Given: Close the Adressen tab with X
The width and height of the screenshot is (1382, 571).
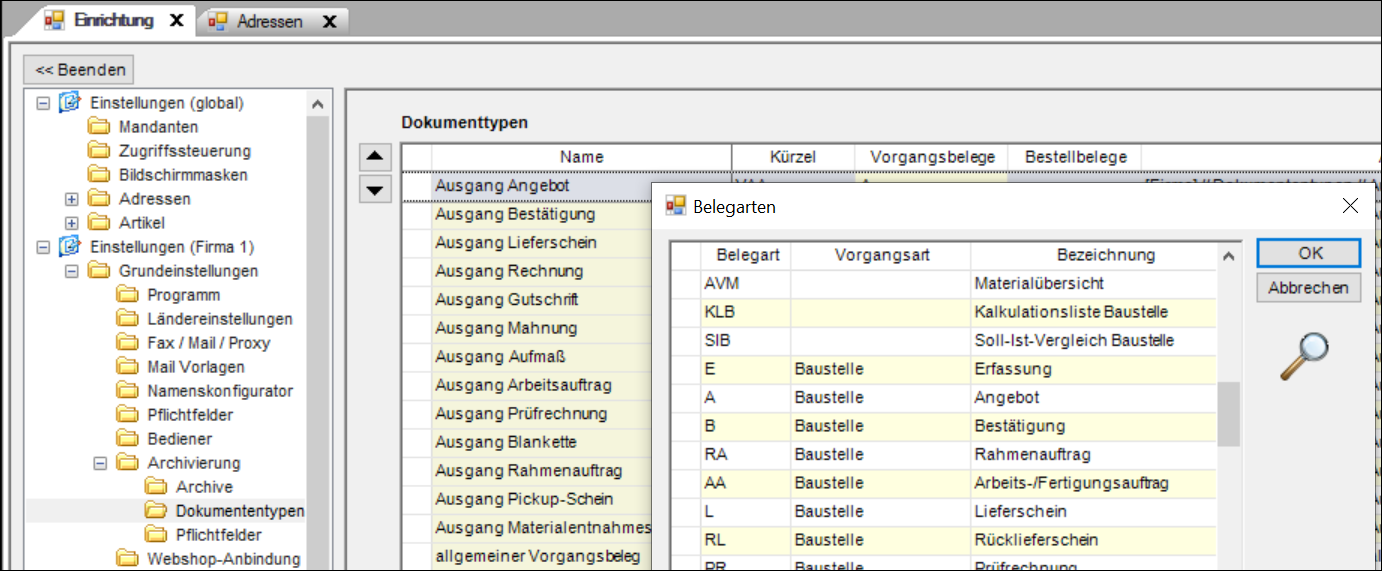Looking at the screenshot, I should click(328, 21).
